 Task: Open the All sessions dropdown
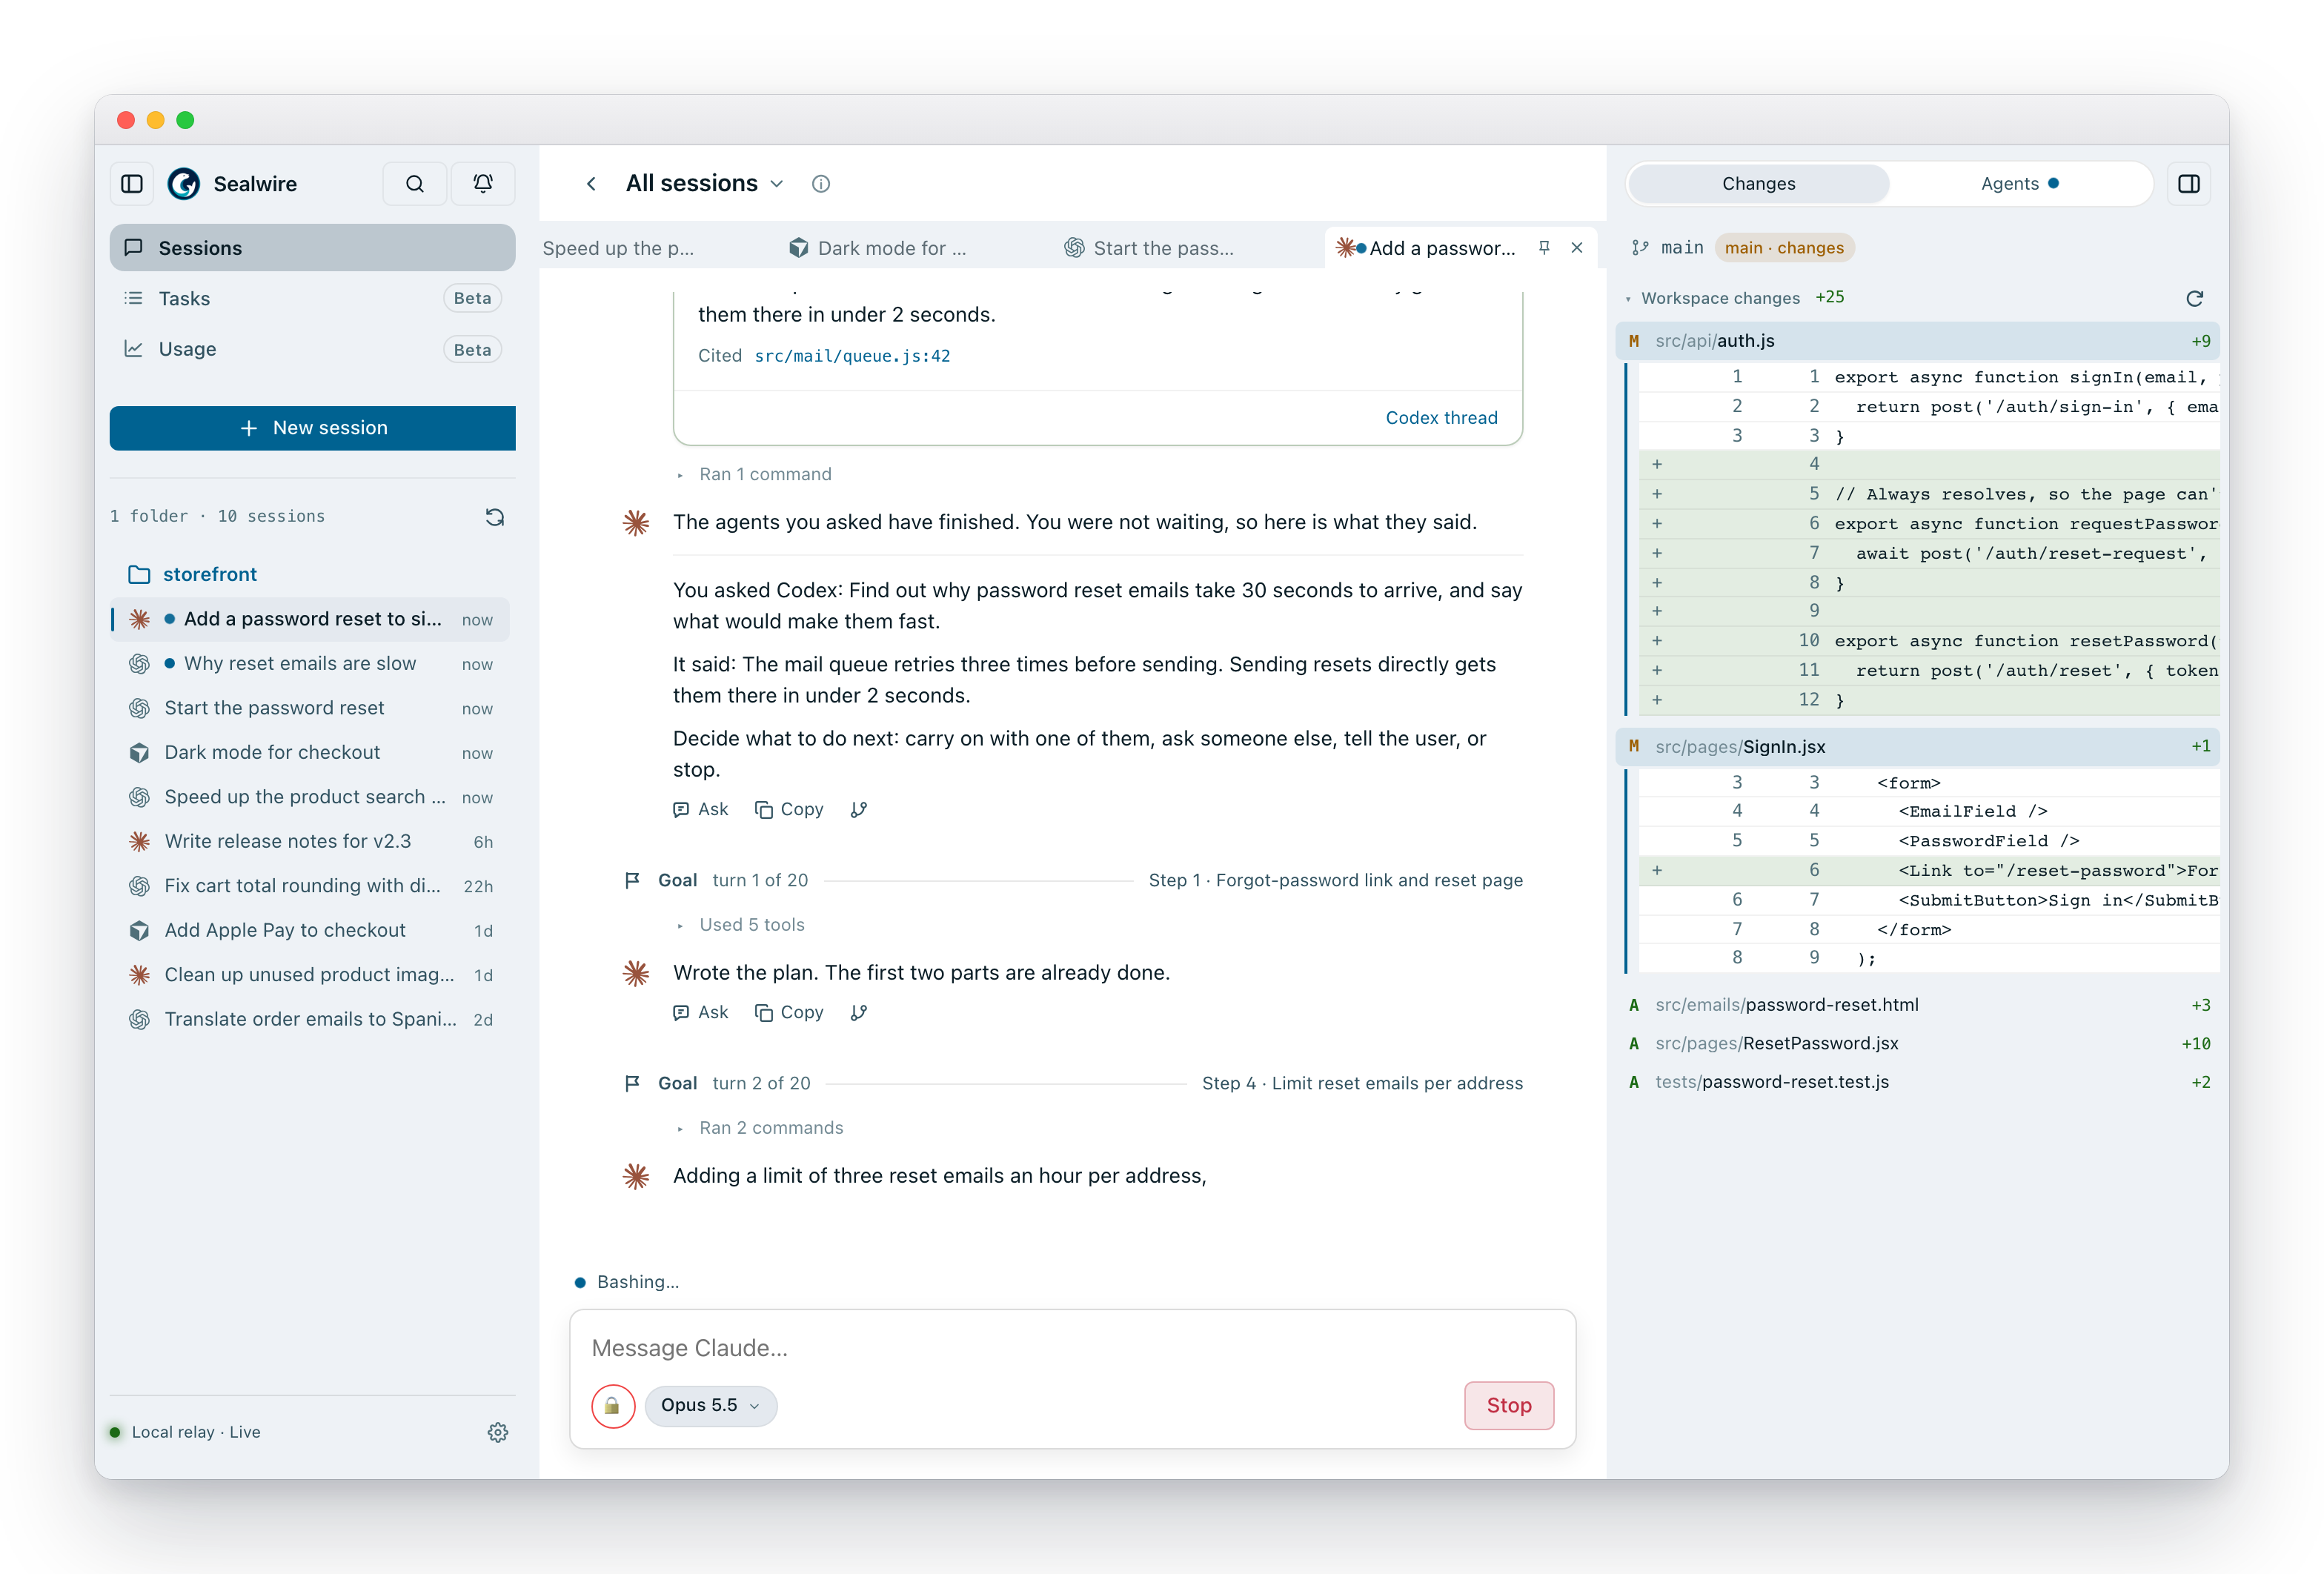705,184
